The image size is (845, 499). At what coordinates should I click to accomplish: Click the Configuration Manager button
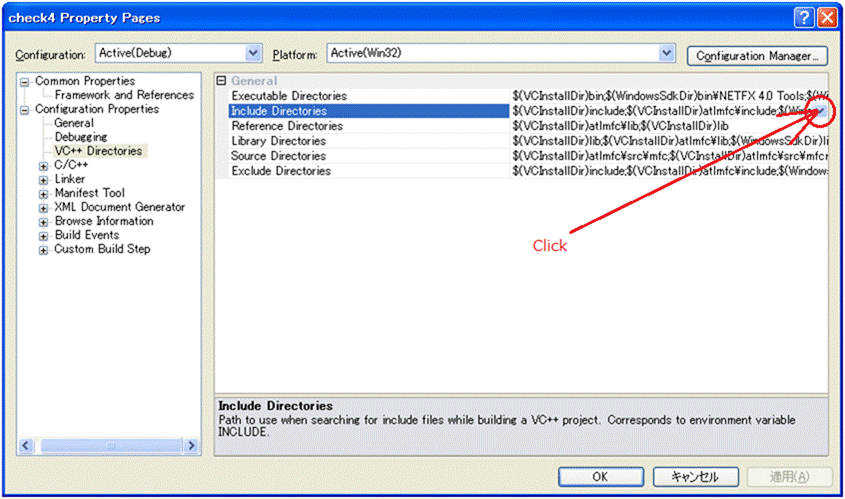click(x=758, y=56)
